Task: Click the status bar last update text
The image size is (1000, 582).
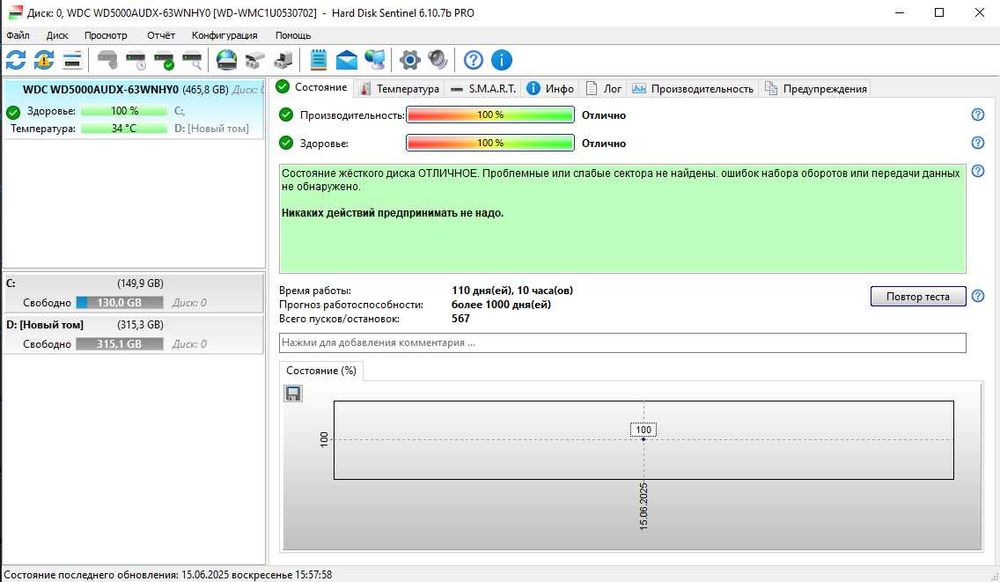Action: point(168,574)
